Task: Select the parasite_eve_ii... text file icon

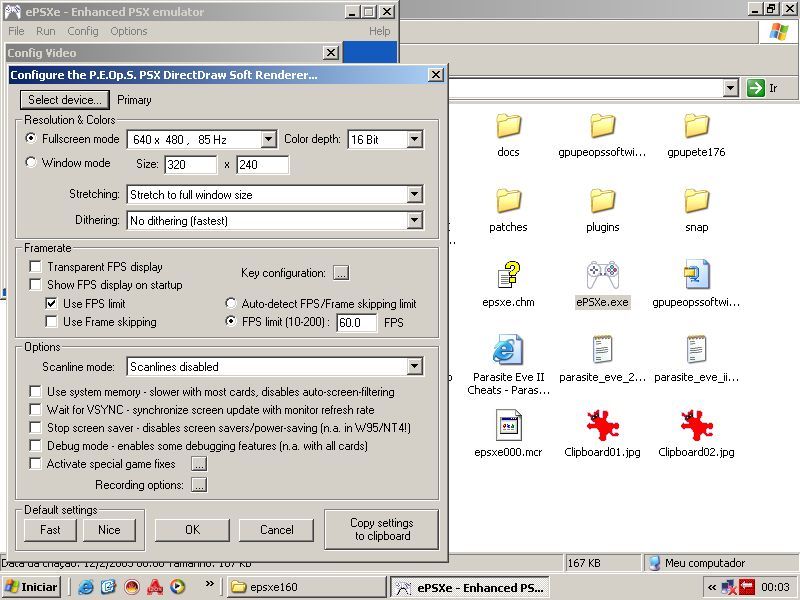Action: (696, 350)
